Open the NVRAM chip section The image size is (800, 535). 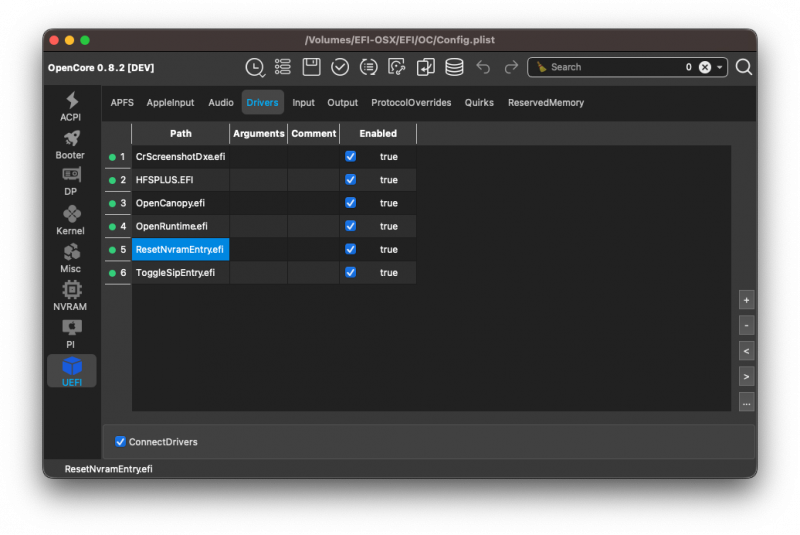[71, 295]
